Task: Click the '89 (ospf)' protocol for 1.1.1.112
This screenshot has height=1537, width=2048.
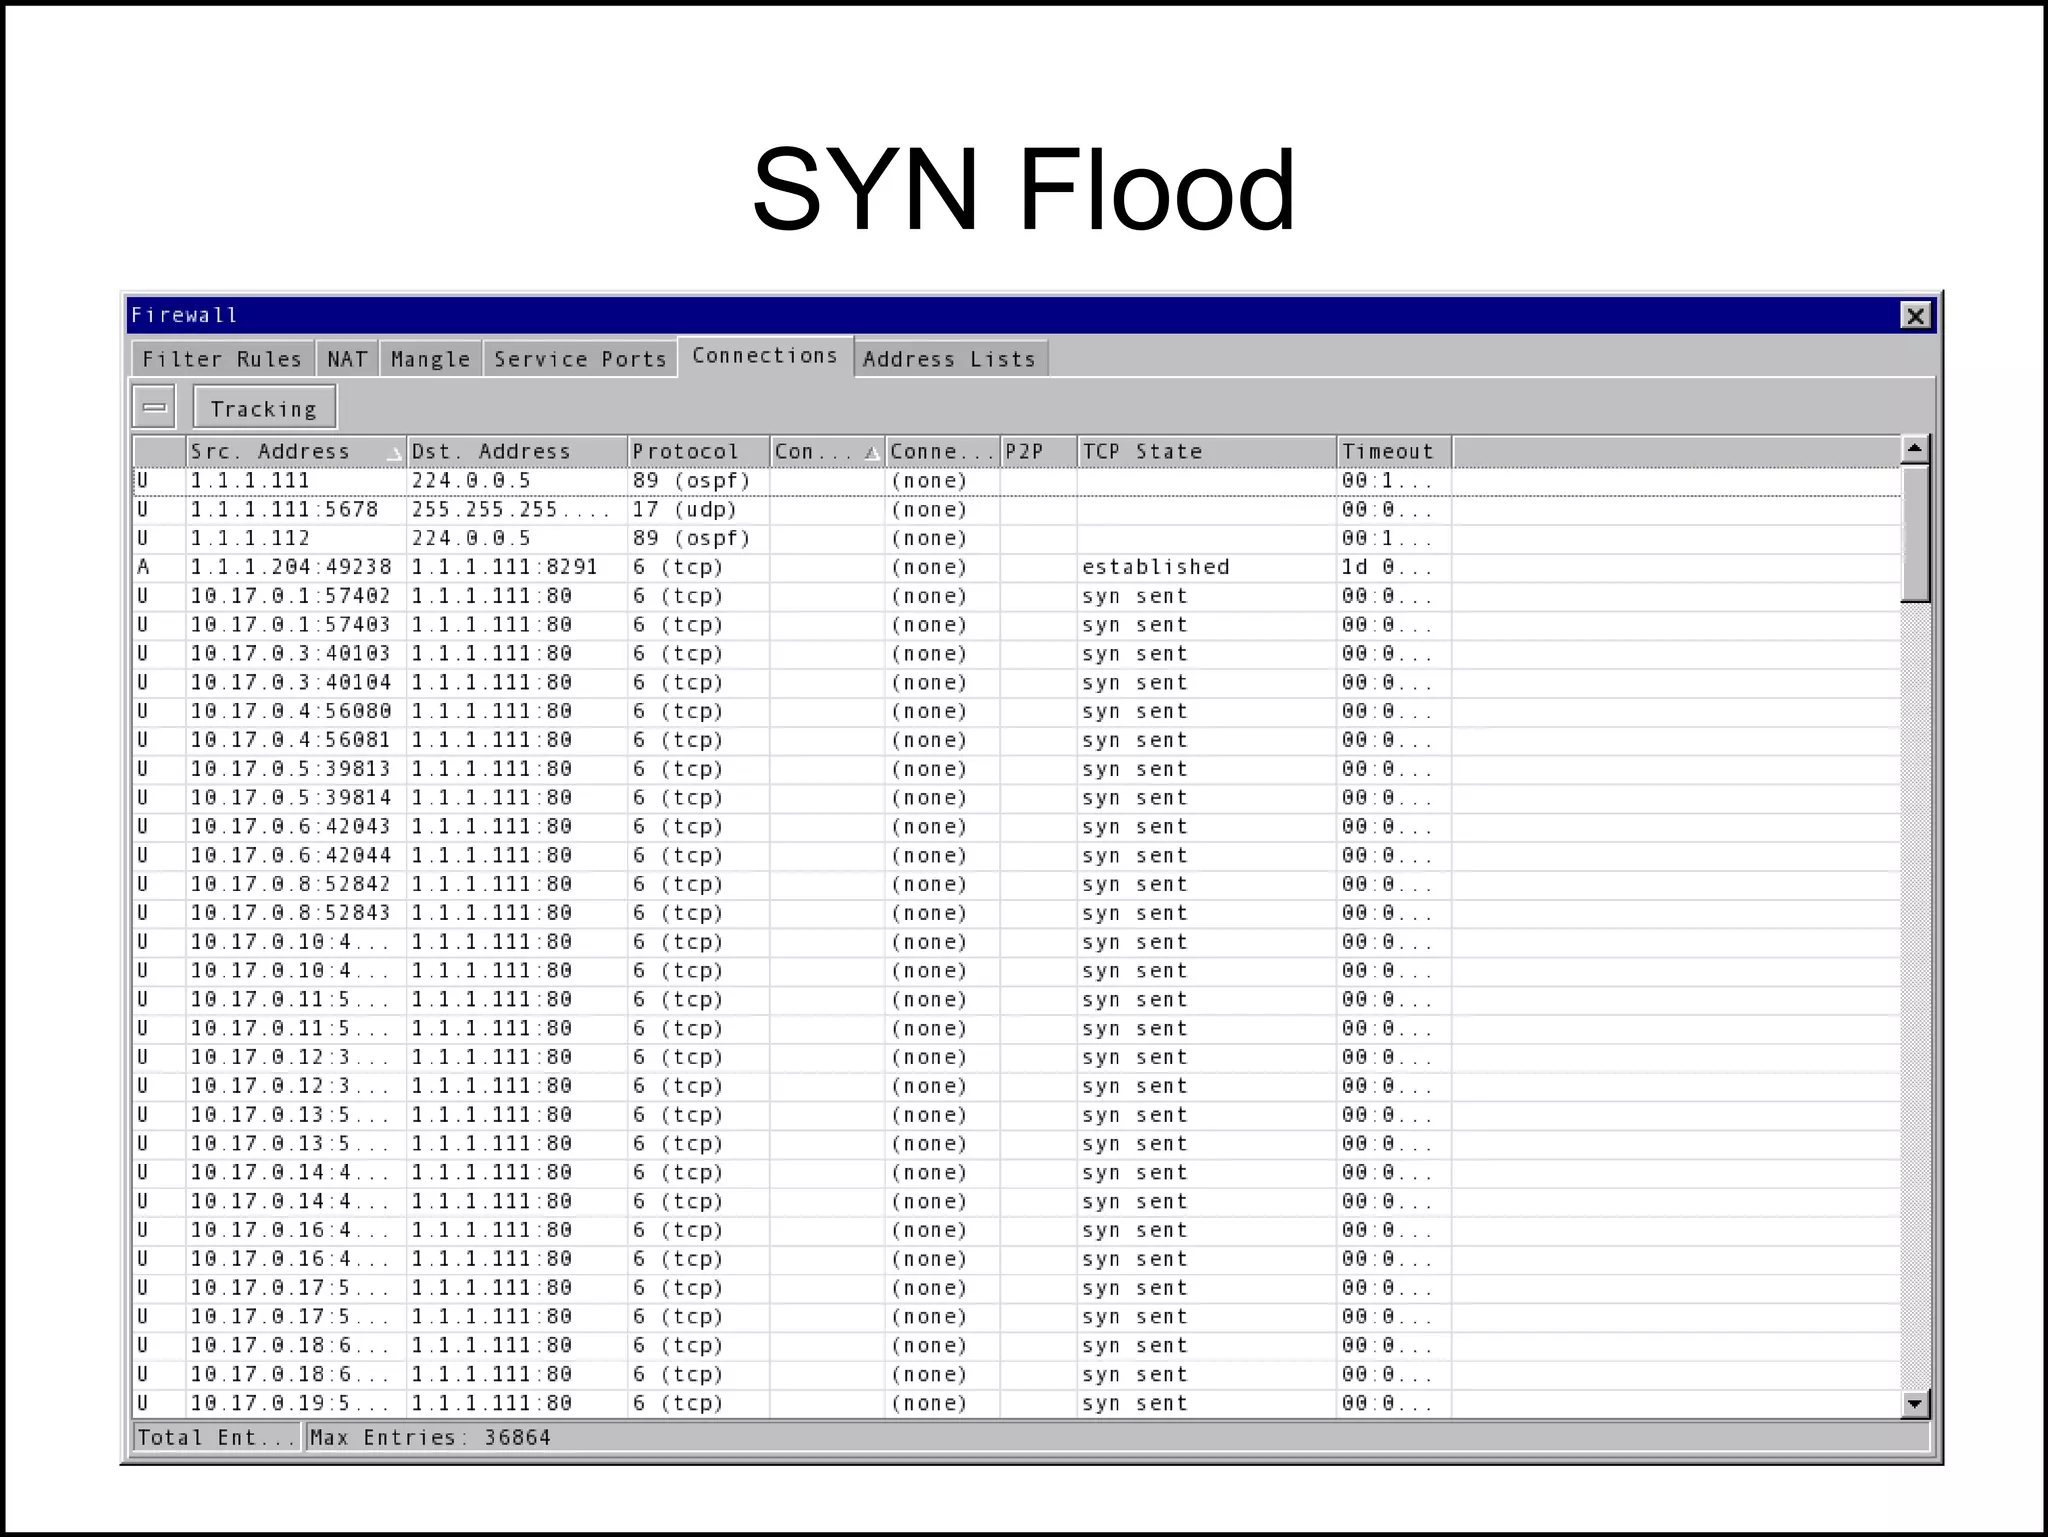Action: pos(699,539)
